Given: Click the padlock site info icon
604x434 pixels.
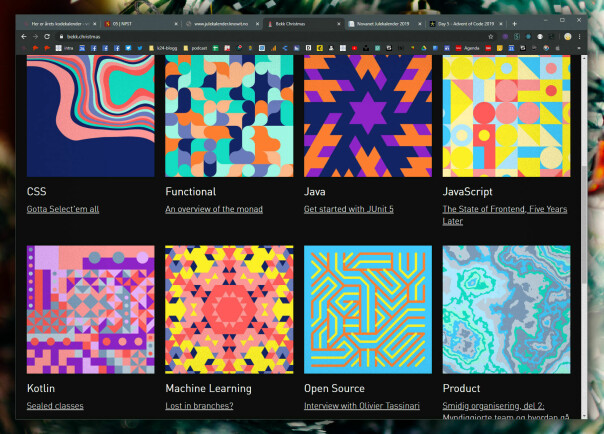Looking at the screenshot, I should 61,37.
